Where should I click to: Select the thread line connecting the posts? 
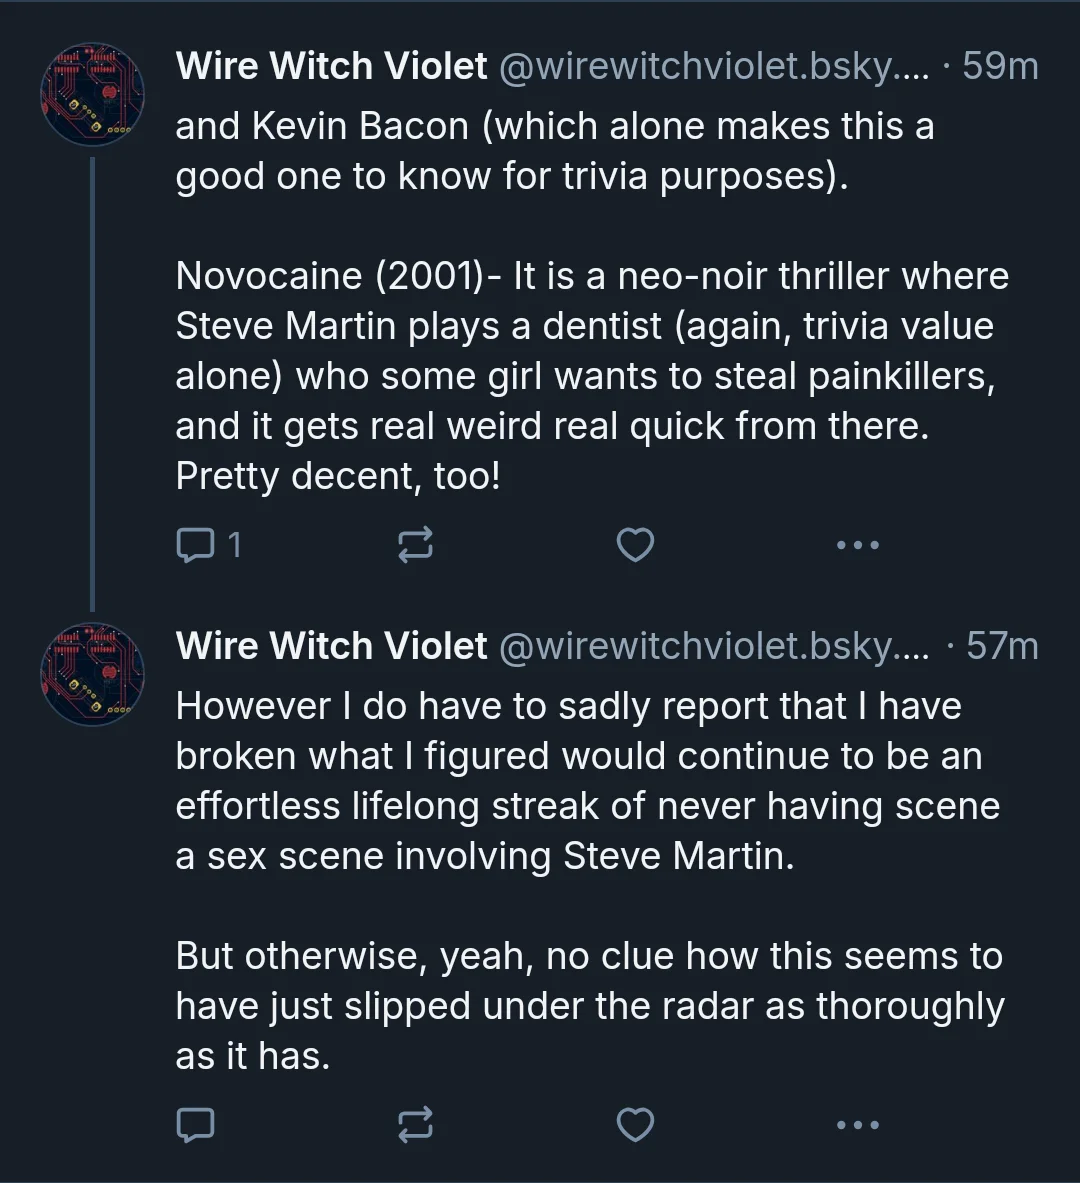tap(92, 384)
